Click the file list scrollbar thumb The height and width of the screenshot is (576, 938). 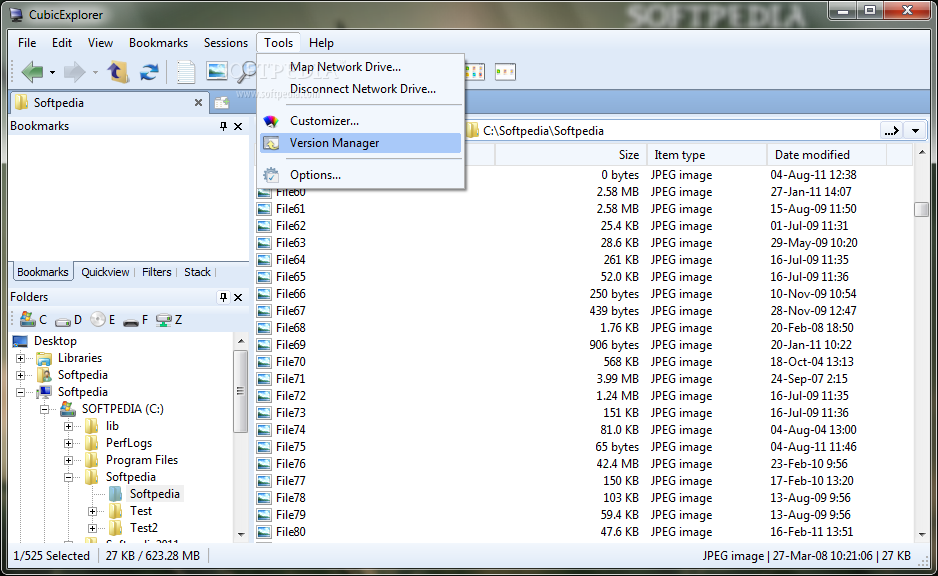(x=921, y=209)
